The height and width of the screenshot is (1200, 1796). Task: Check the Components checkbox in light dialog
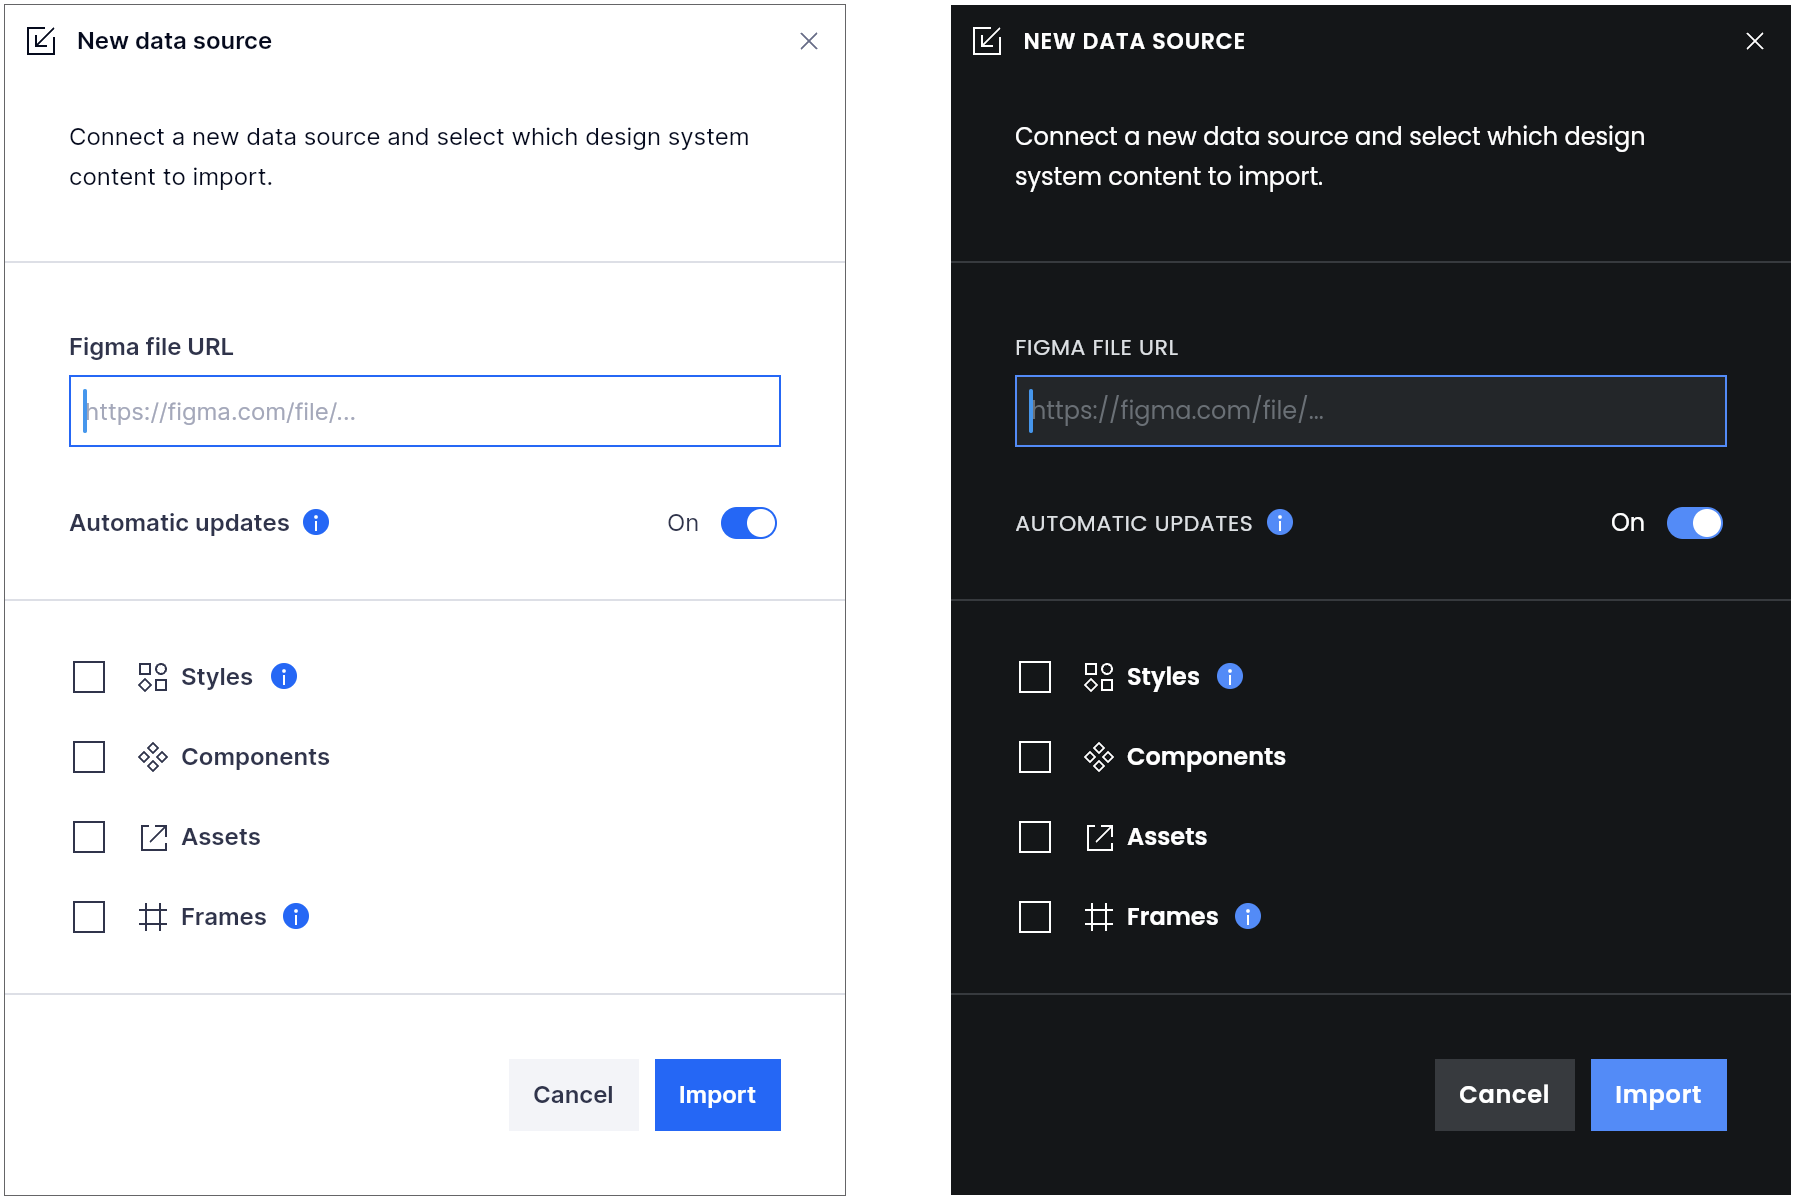pos(89,757)
